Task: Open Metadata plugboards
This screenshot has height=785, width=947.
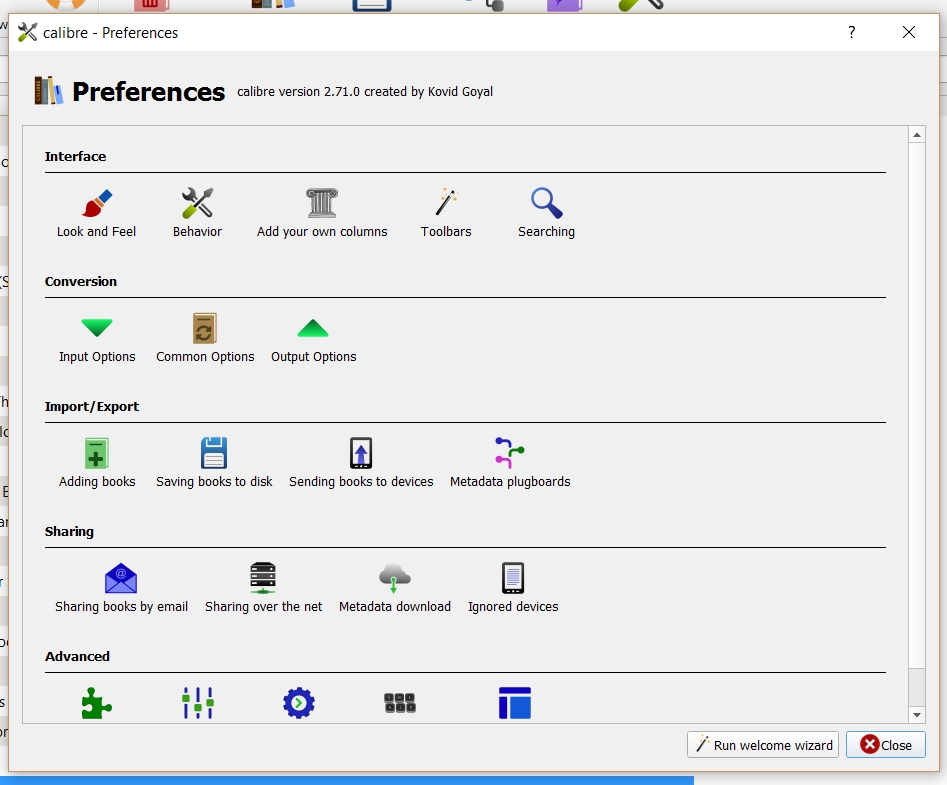Action: click(510, 463)
